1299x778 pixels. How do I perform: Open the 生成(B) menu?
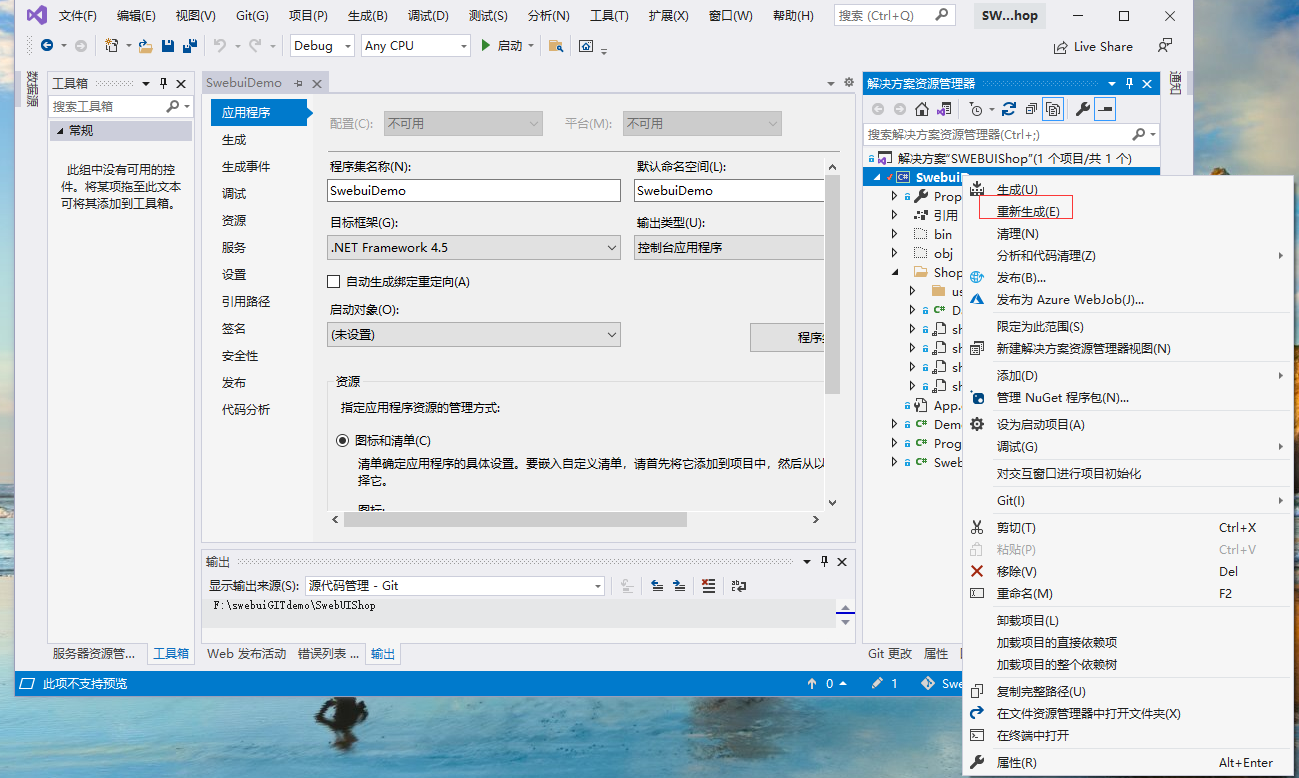coord(368,16)
